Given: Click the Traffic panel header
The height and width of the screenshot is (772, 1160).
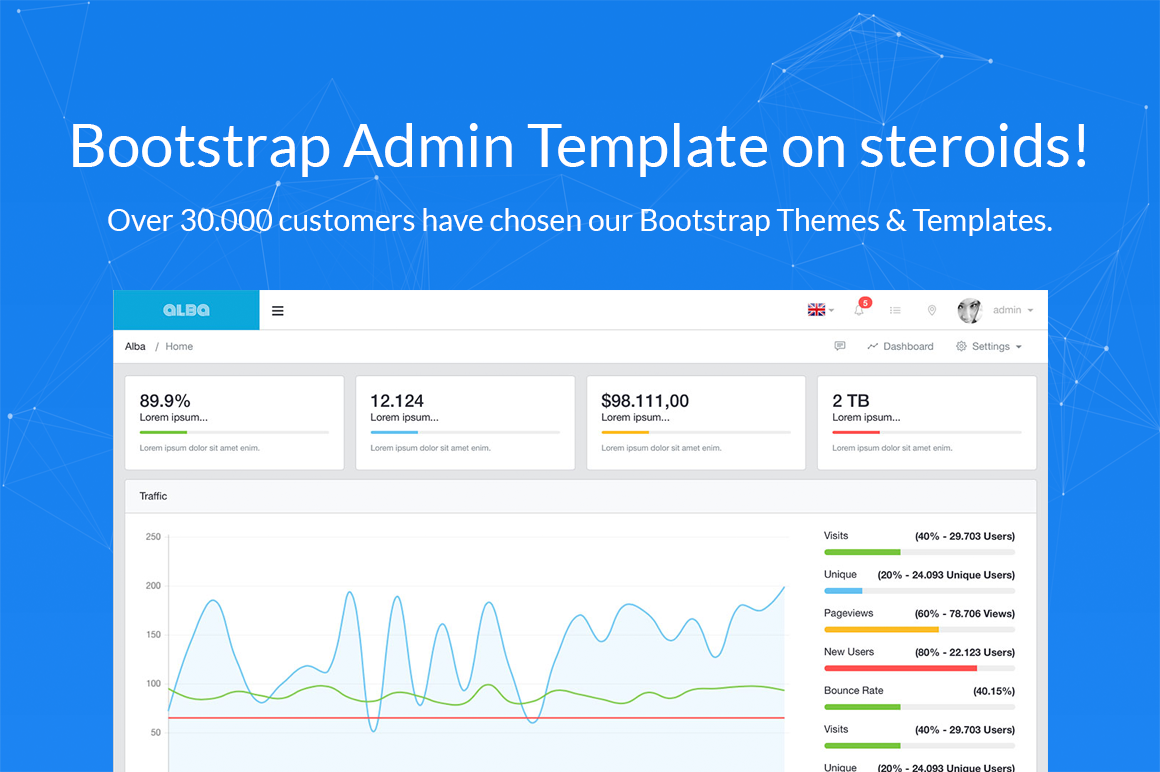Looking at the screenshot, I should pos(580,496).
